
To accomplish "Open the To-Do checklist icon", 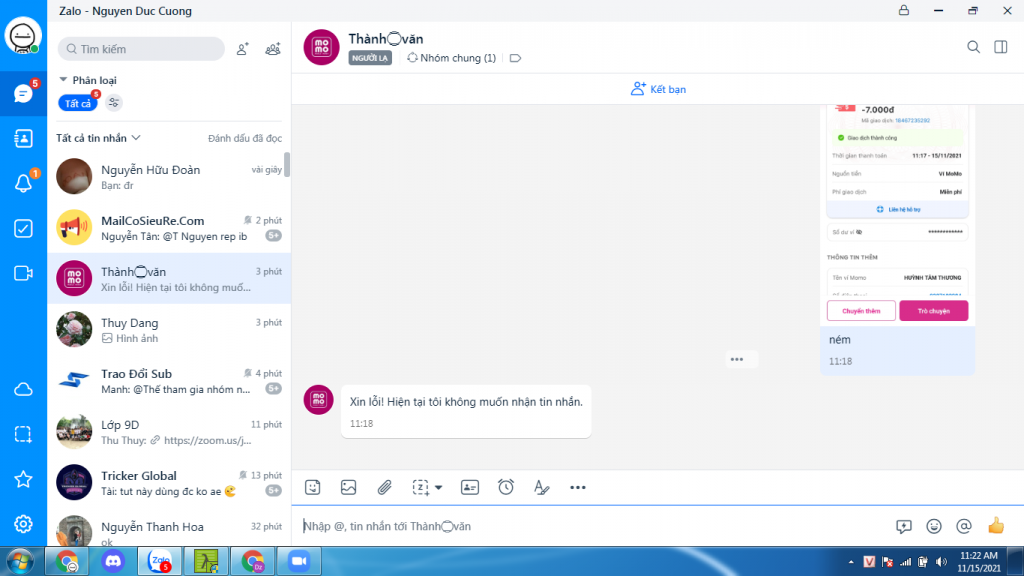I will point(23,229).
